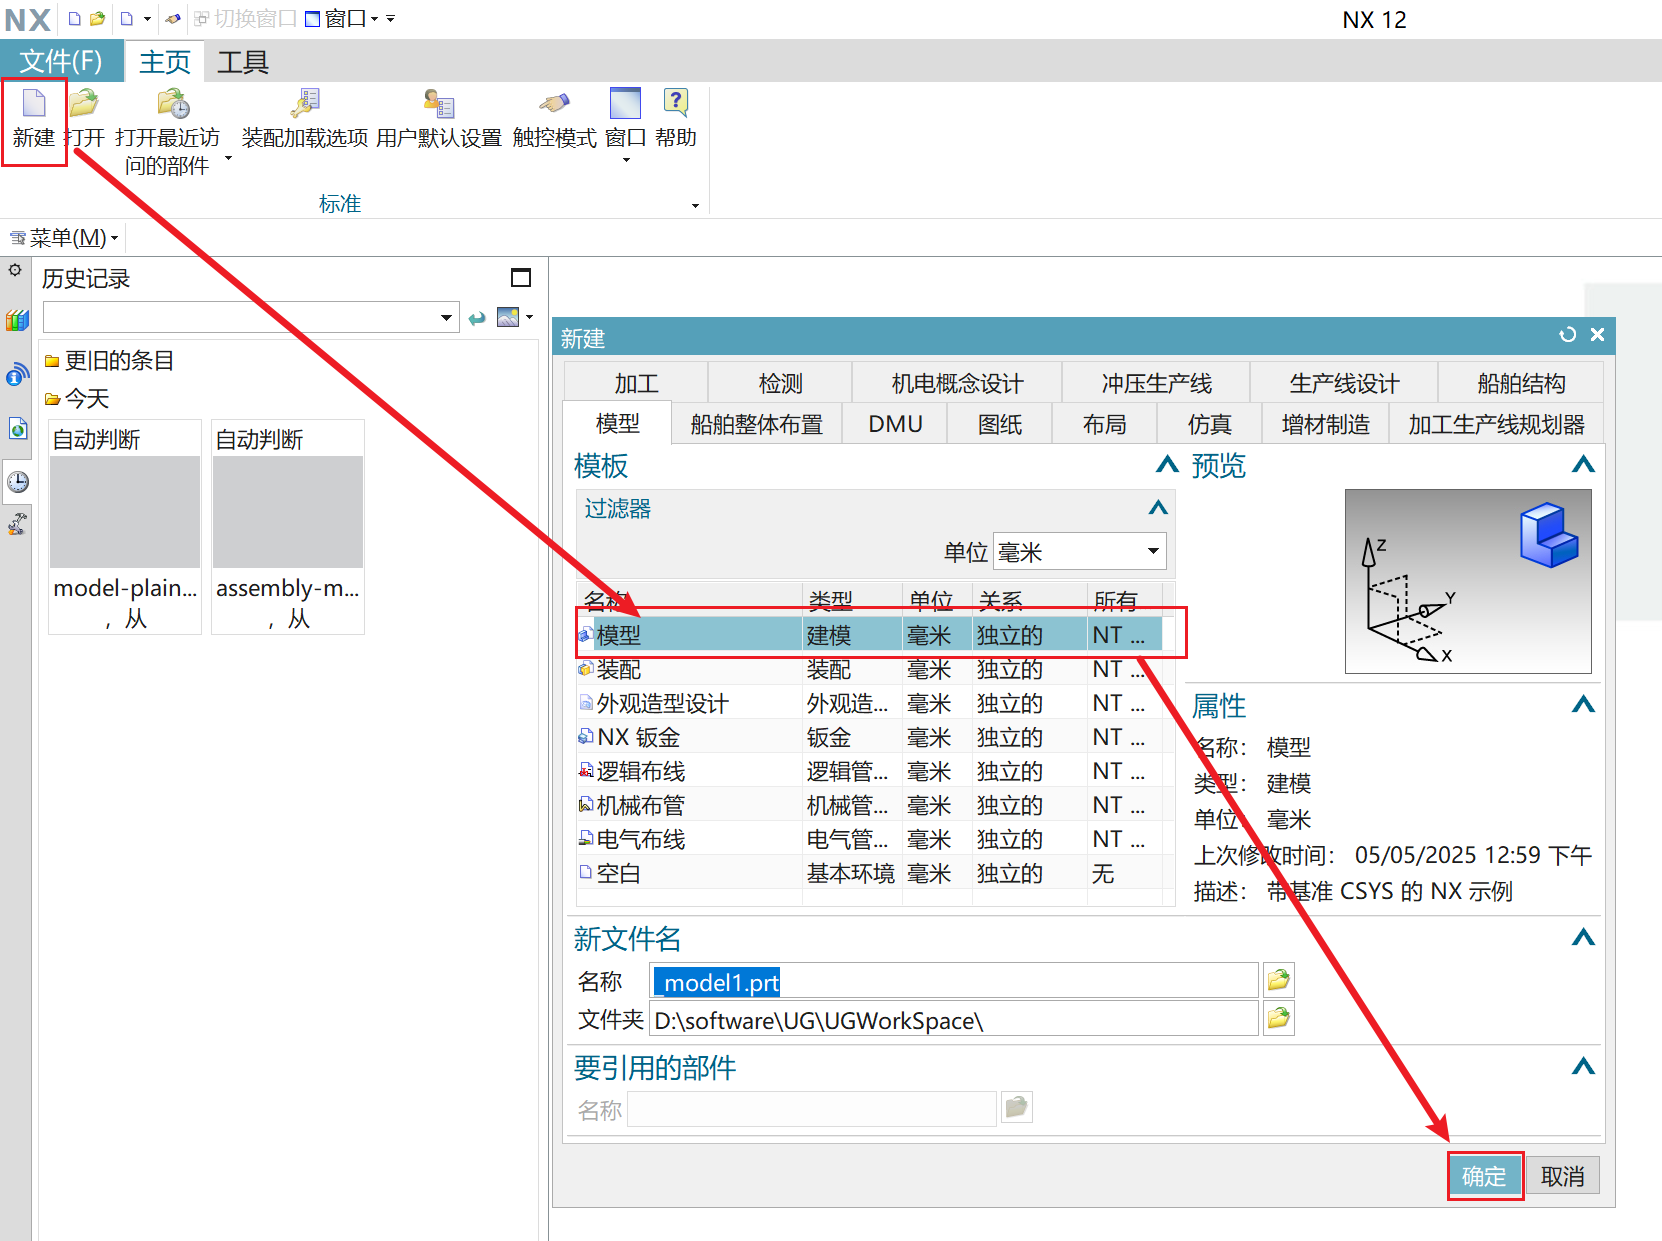Click the New (新建) file icon

34,103
